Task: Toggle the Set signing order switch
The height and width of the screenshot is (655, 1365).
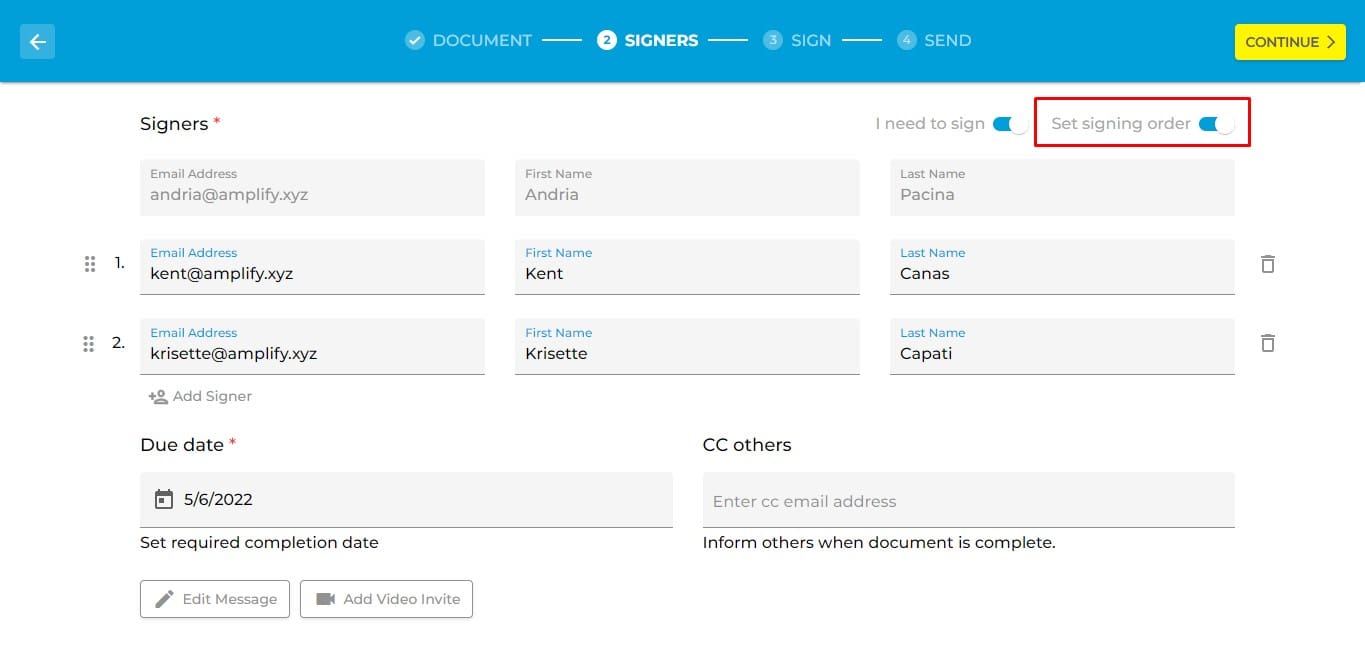Action: [x=1216, y=124]
